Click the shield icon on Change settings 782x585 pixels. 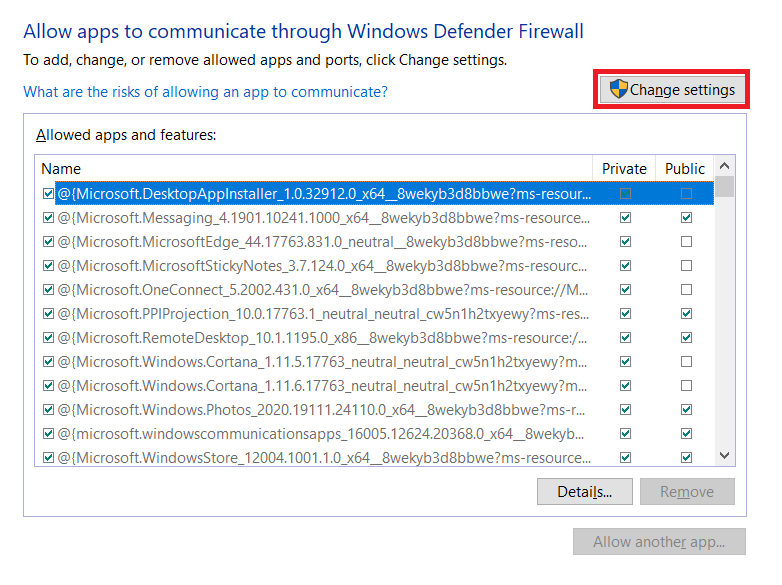pyautogui.click(x=618, y=89)
